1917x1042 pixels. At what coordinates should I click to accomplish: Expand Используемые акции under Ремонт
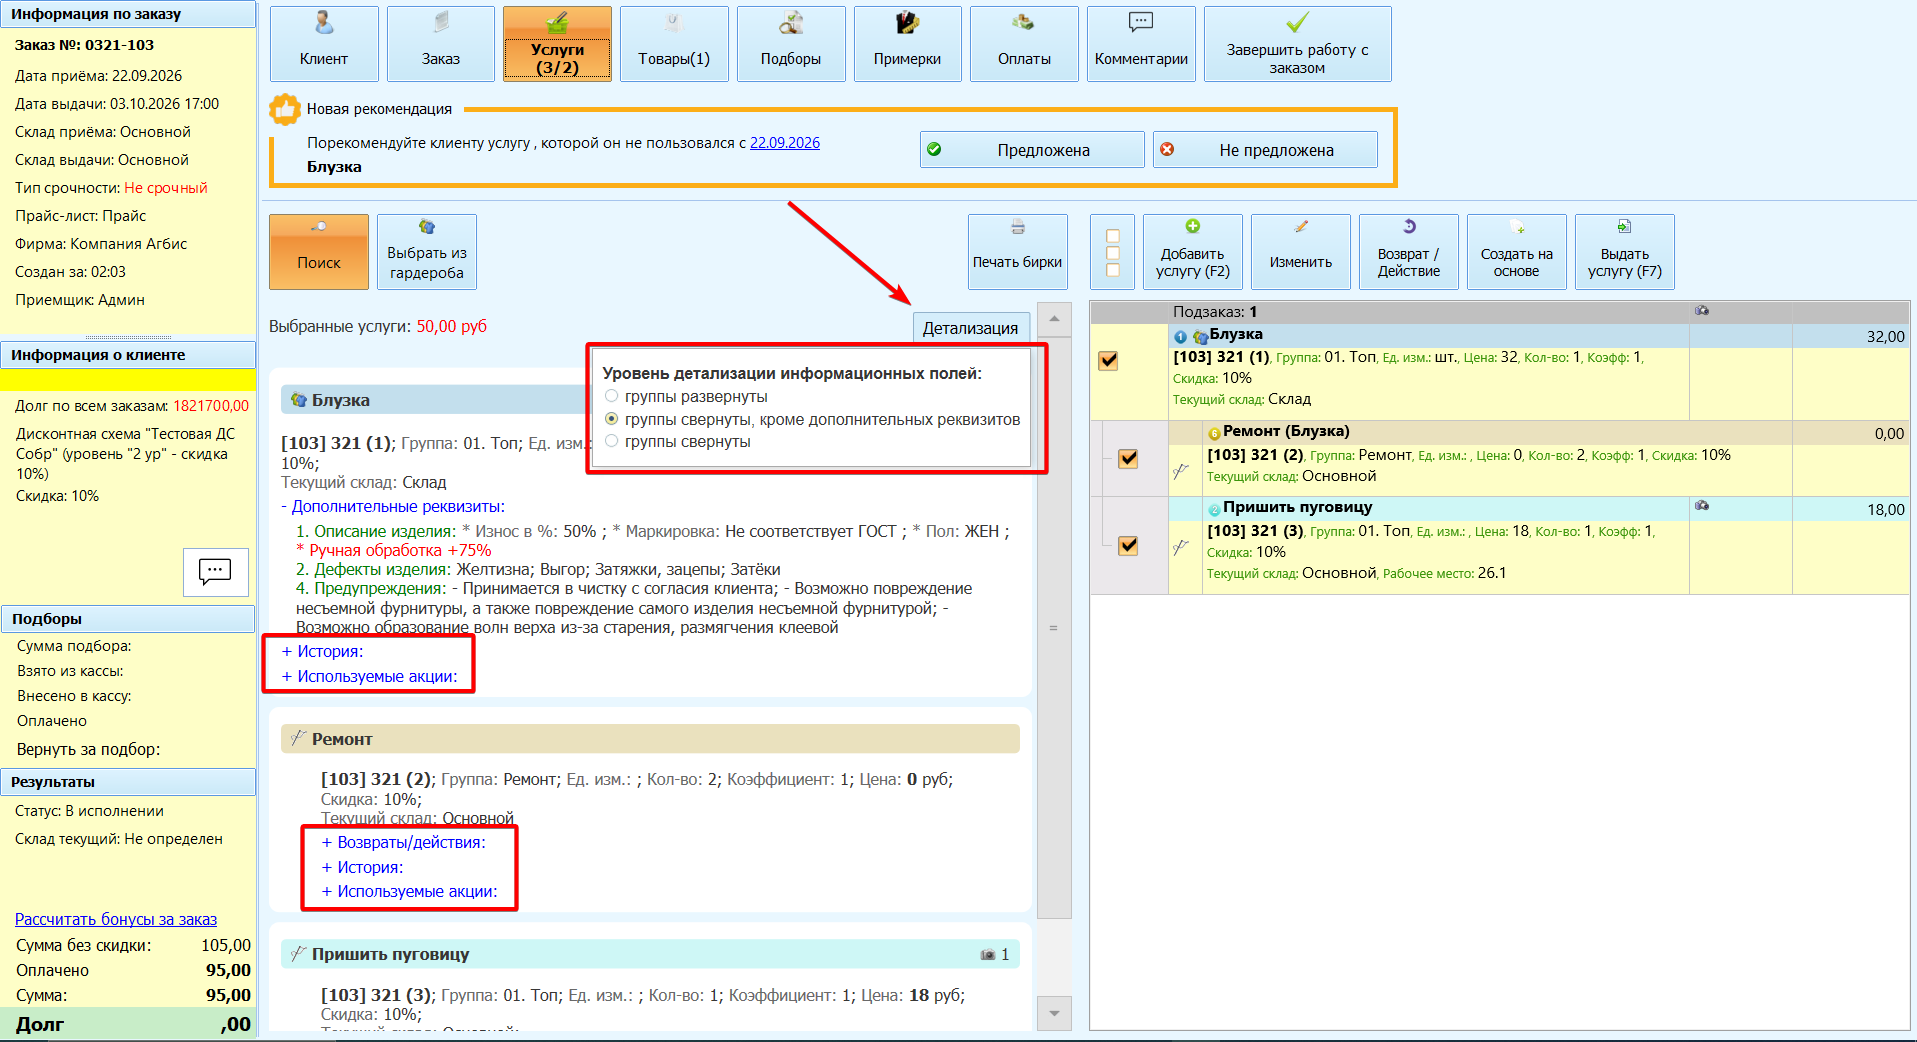pyautogui.click(x=409, y=891)
